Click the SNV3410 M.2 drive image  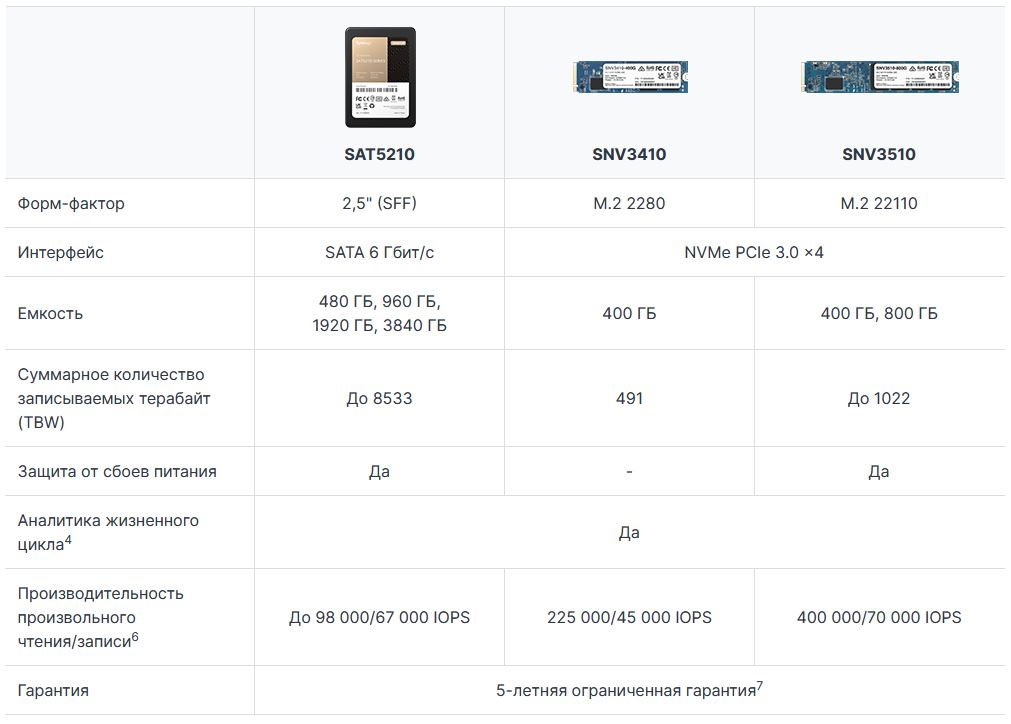pos(630,77)
